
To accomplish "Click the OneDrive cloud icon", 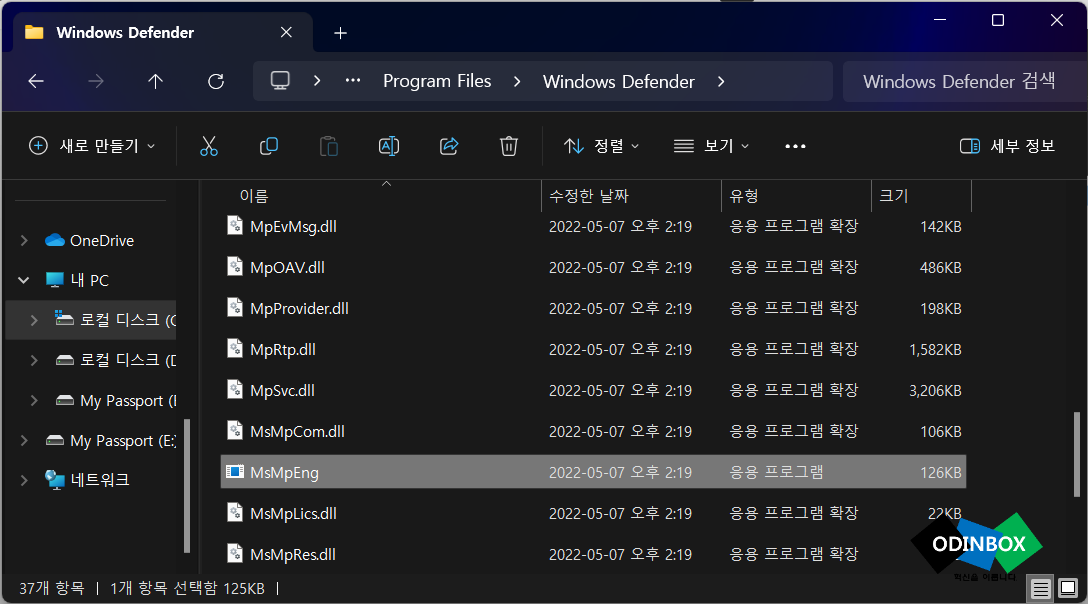I will click(55, 240).
